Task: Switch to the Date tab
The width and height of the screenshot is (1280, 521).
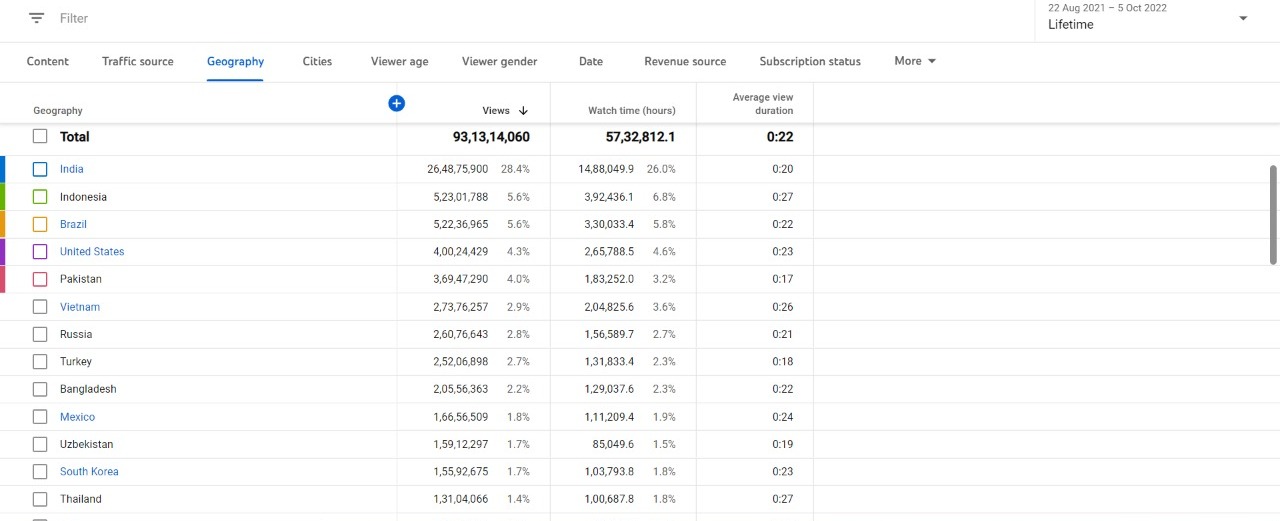Action: [x=591, y=61]
